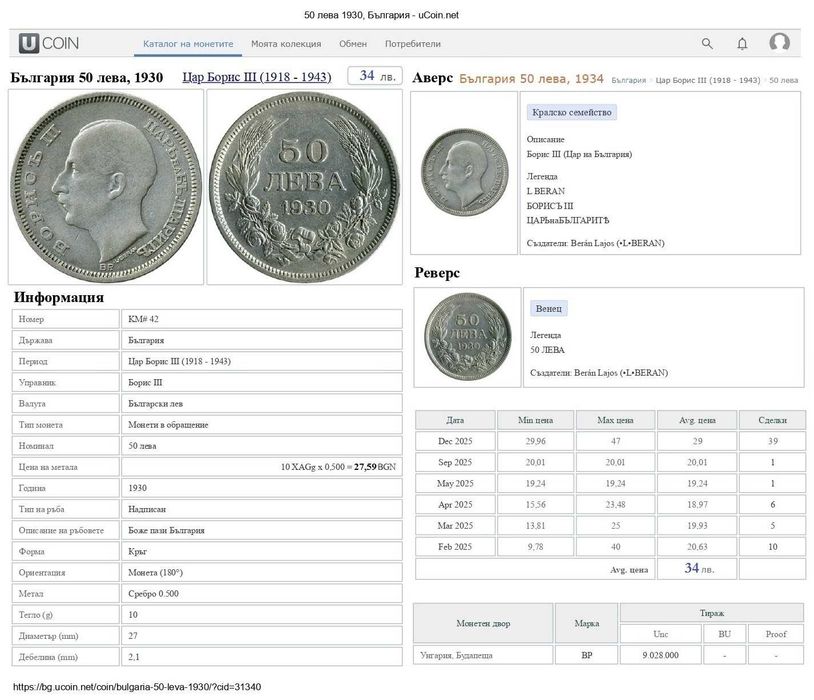Click the 34 лв. price badge
The height and width of the screenshot is (700, 814).
(375, 76)
